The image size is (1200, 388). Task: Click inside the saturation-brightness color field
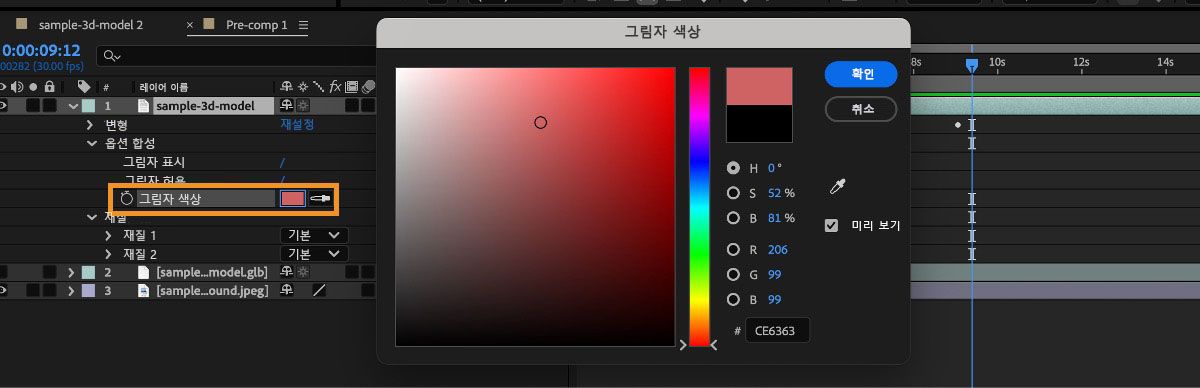click(535, 206)
